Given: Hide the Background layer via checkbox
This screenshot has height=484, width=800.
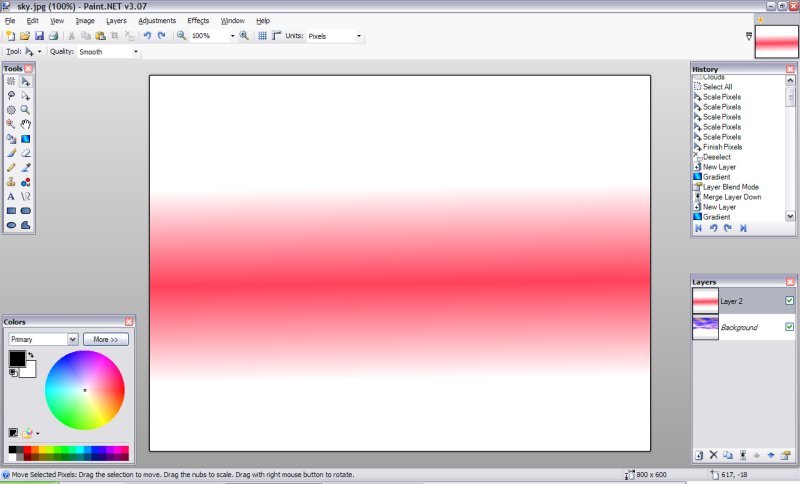Looking at the screenshot, I should click(x=789, y=327).
